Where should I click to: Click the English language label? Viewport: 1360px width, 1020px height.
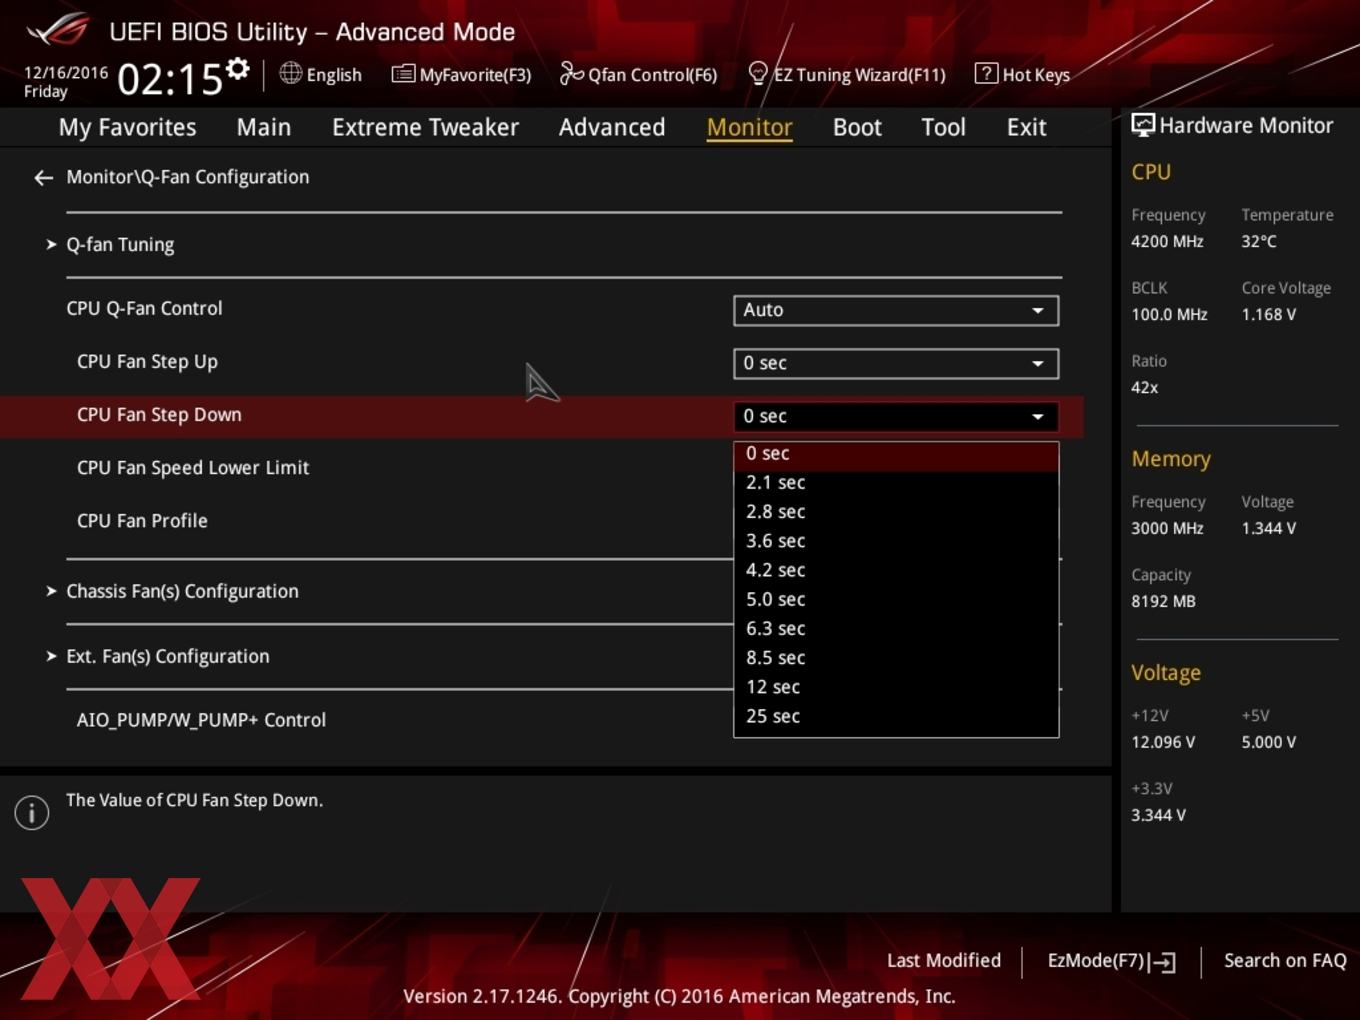[334, 74]
